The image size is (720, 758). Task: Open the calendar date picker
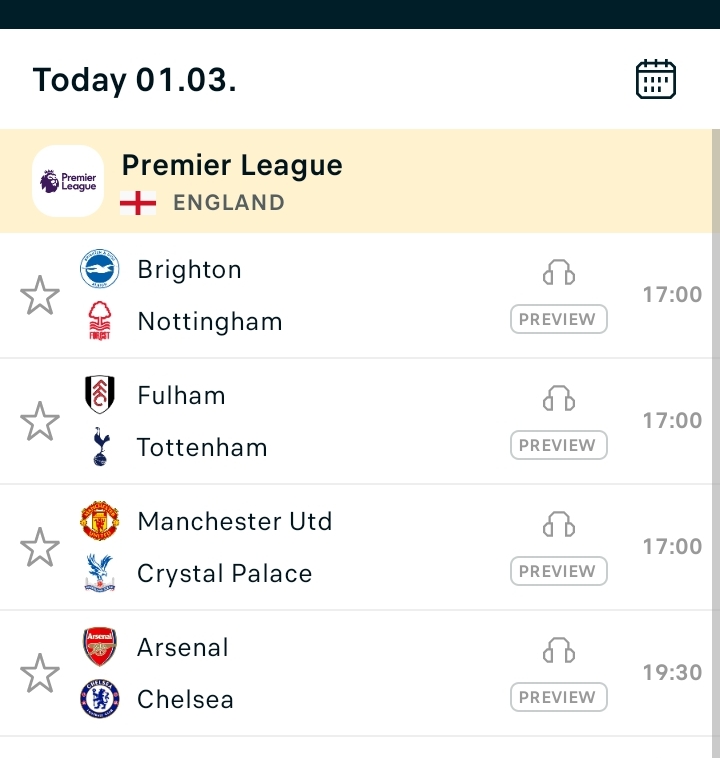pos(656,79)
